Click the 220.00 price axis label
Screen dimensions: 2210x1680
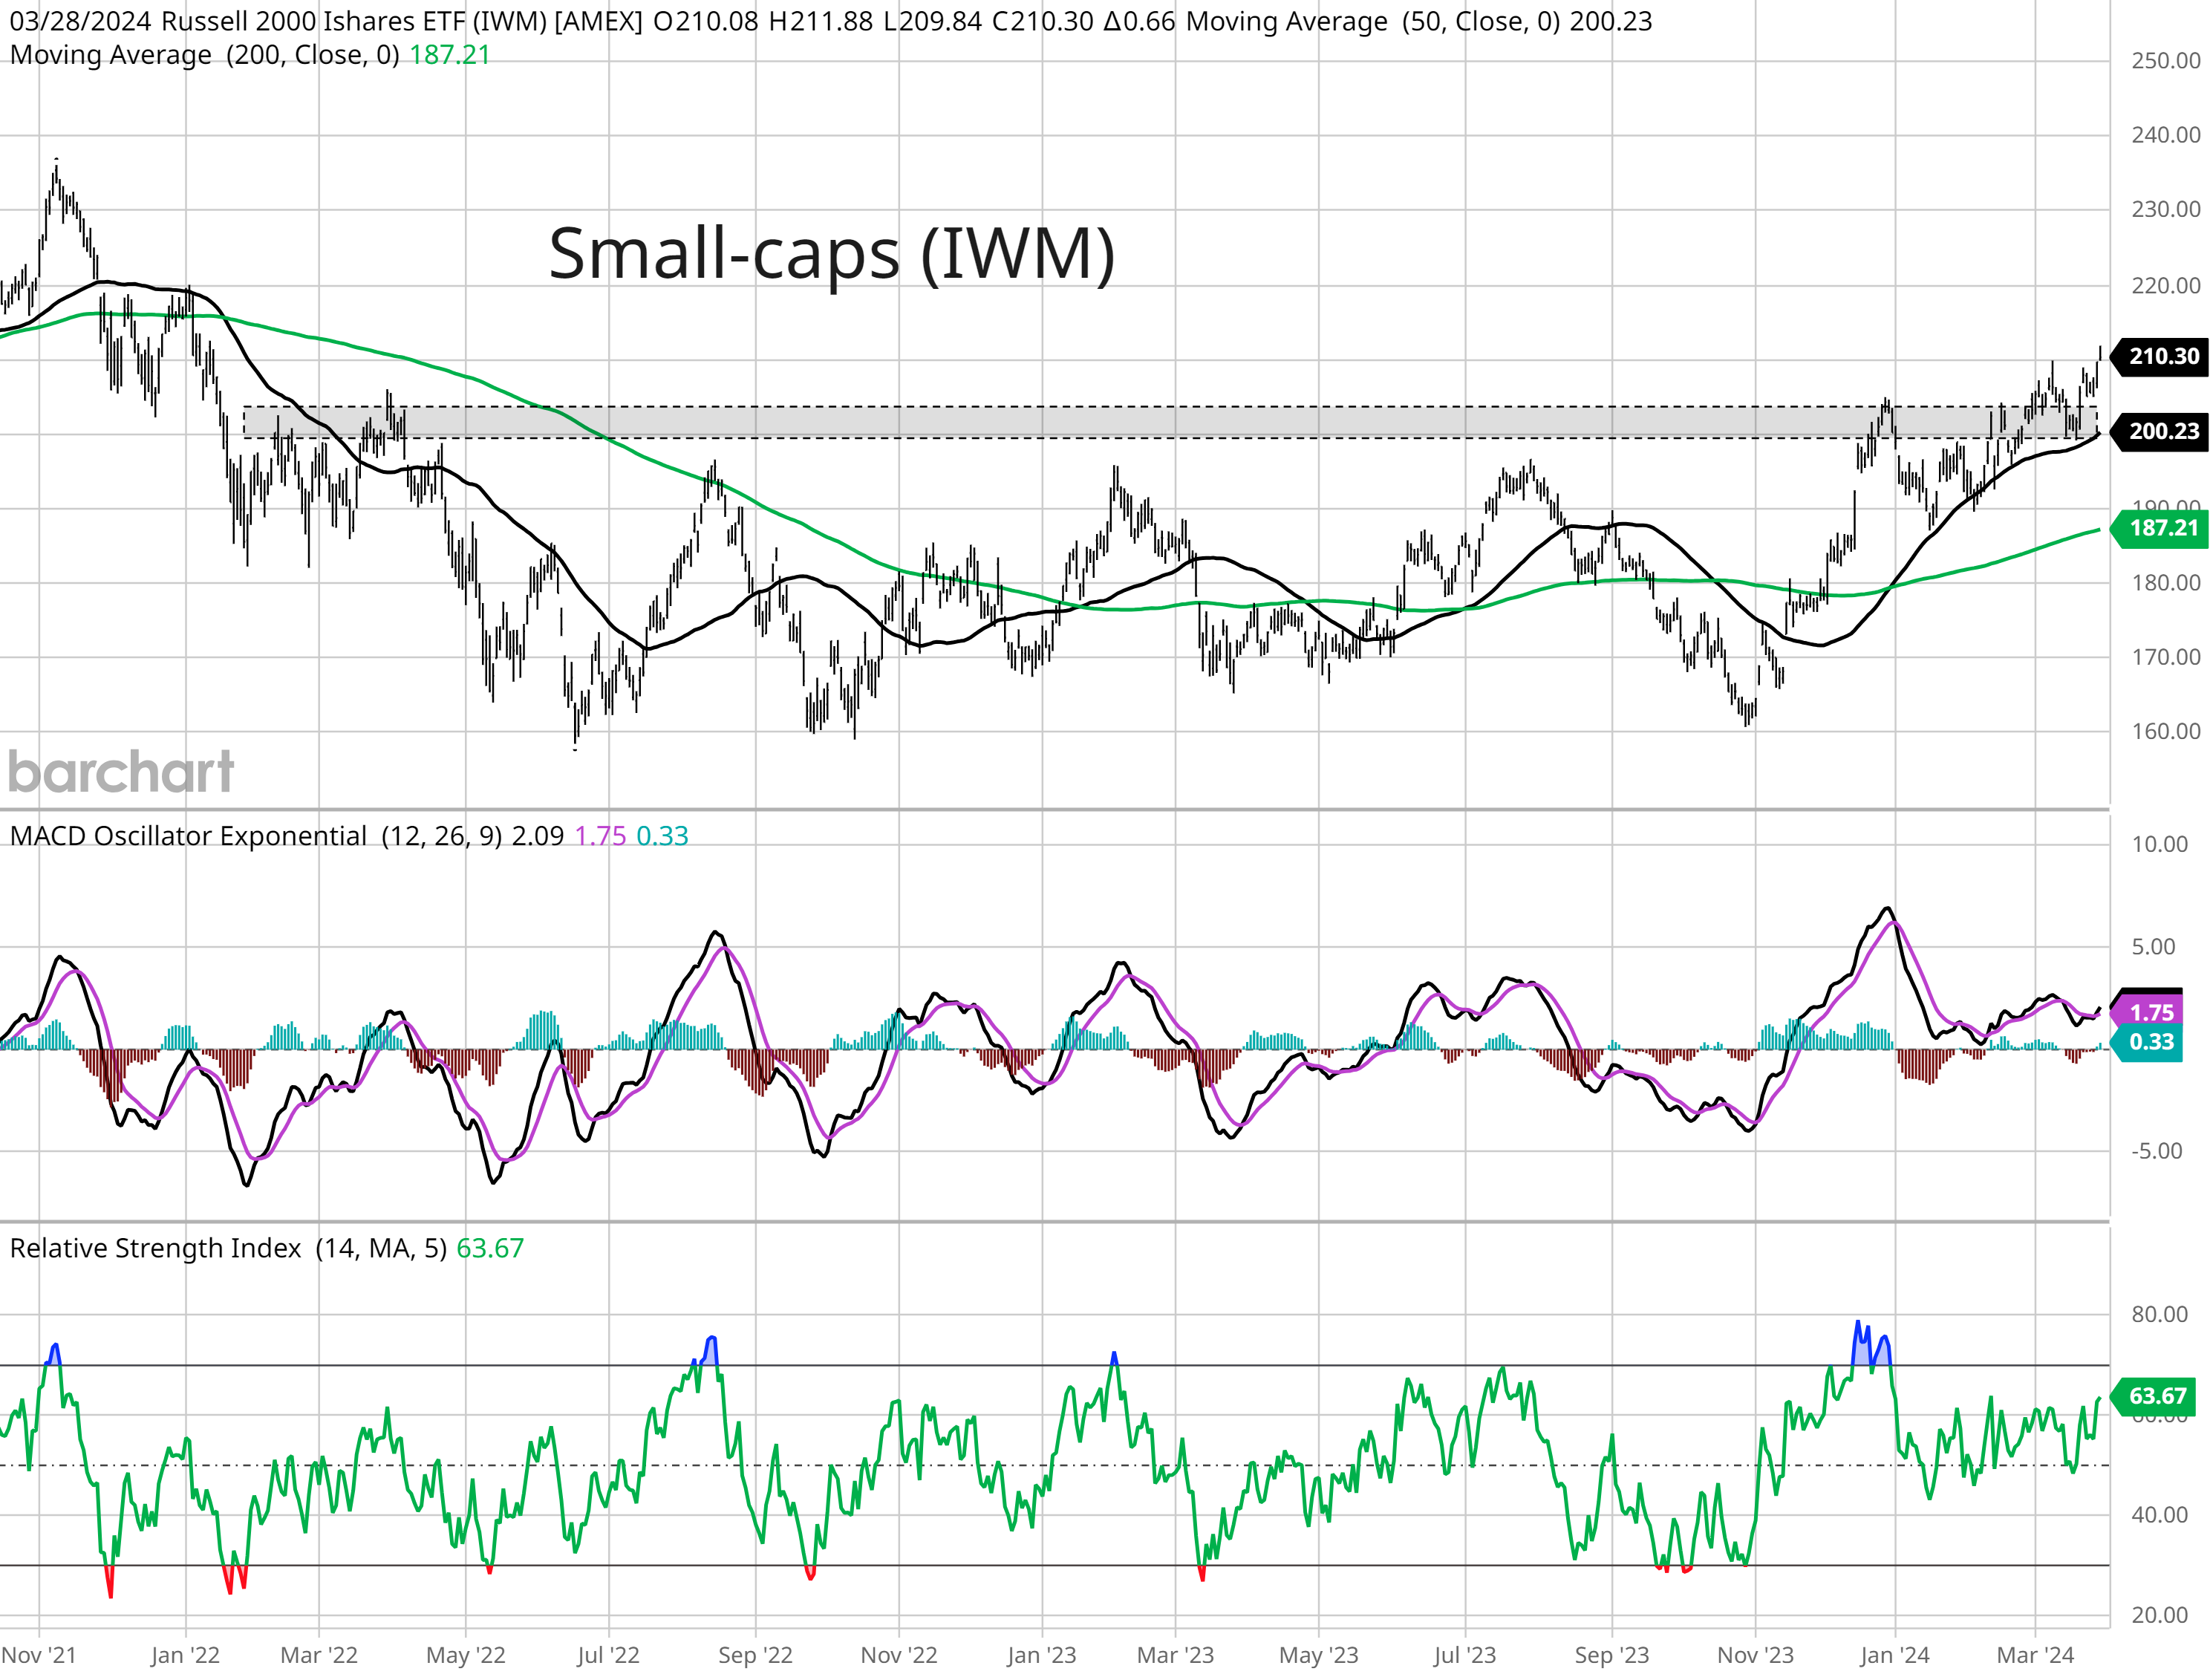[x=2166, y=286]
